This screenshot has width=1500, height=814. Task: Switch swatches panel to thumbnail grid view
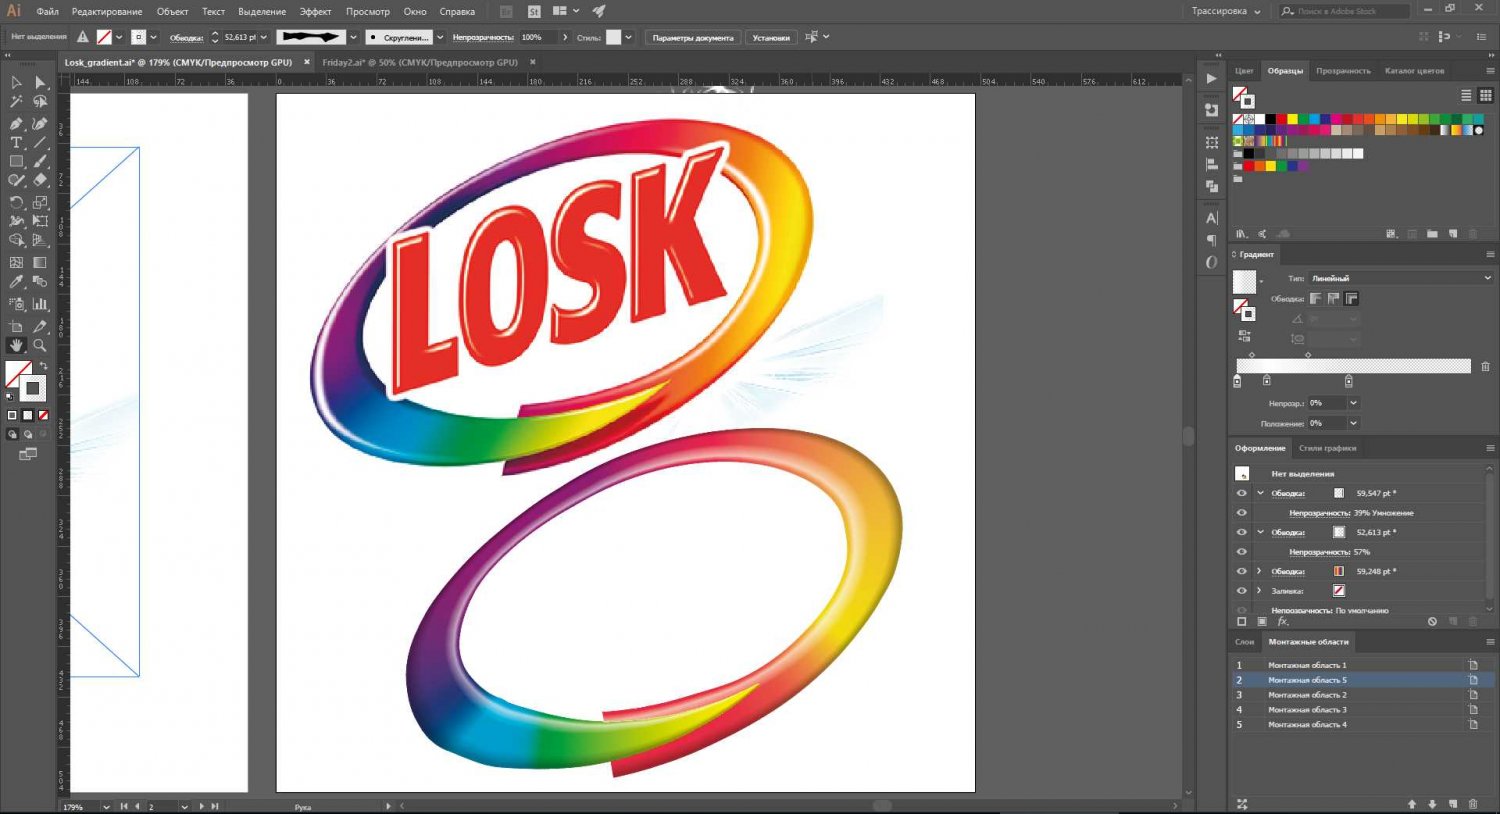click(1485, 95)
